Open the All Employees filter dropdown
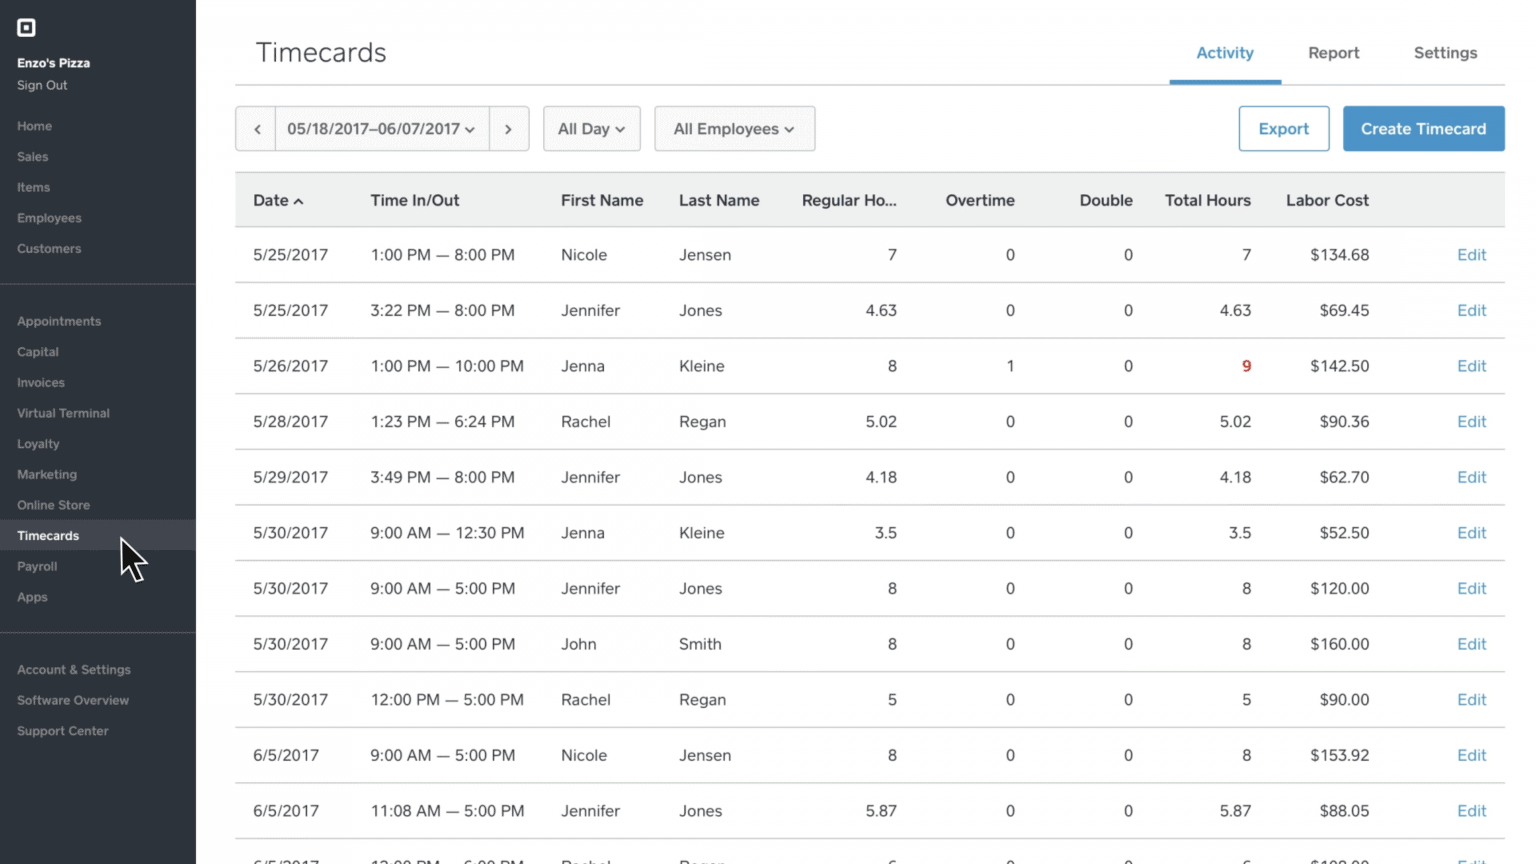1536x864 pixels. [734, 128]
